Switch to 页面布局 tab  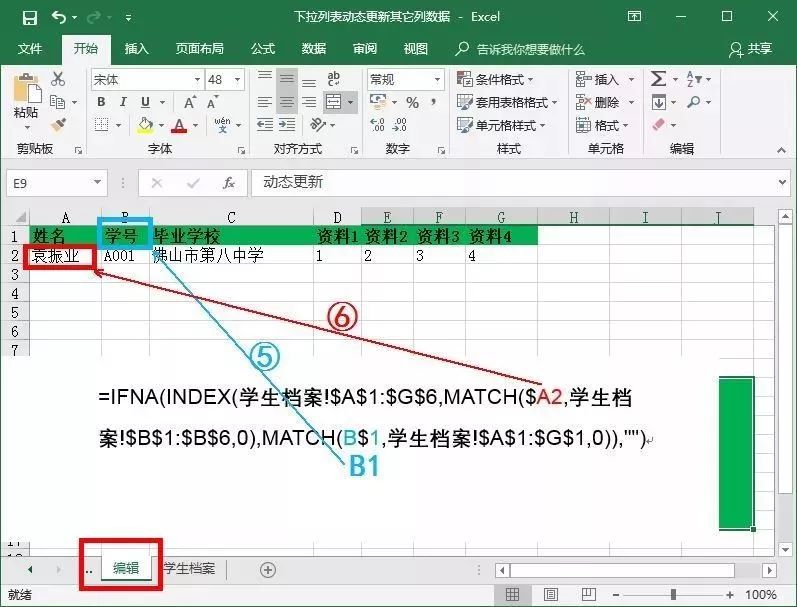tap(200, 48)
